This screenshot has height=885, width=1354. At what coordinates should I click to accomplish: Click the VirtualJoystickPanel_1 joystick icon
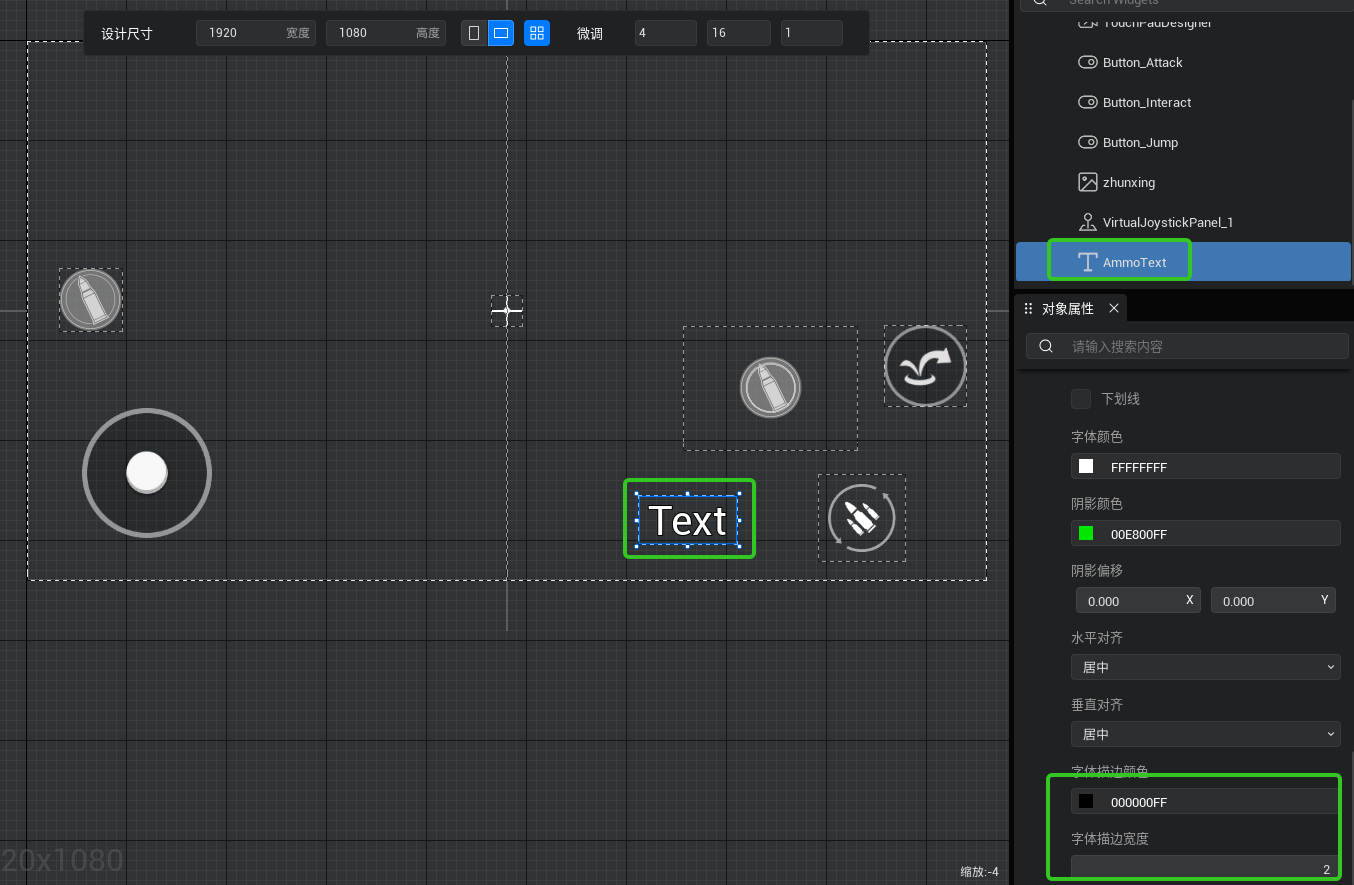coord(1087,222)
